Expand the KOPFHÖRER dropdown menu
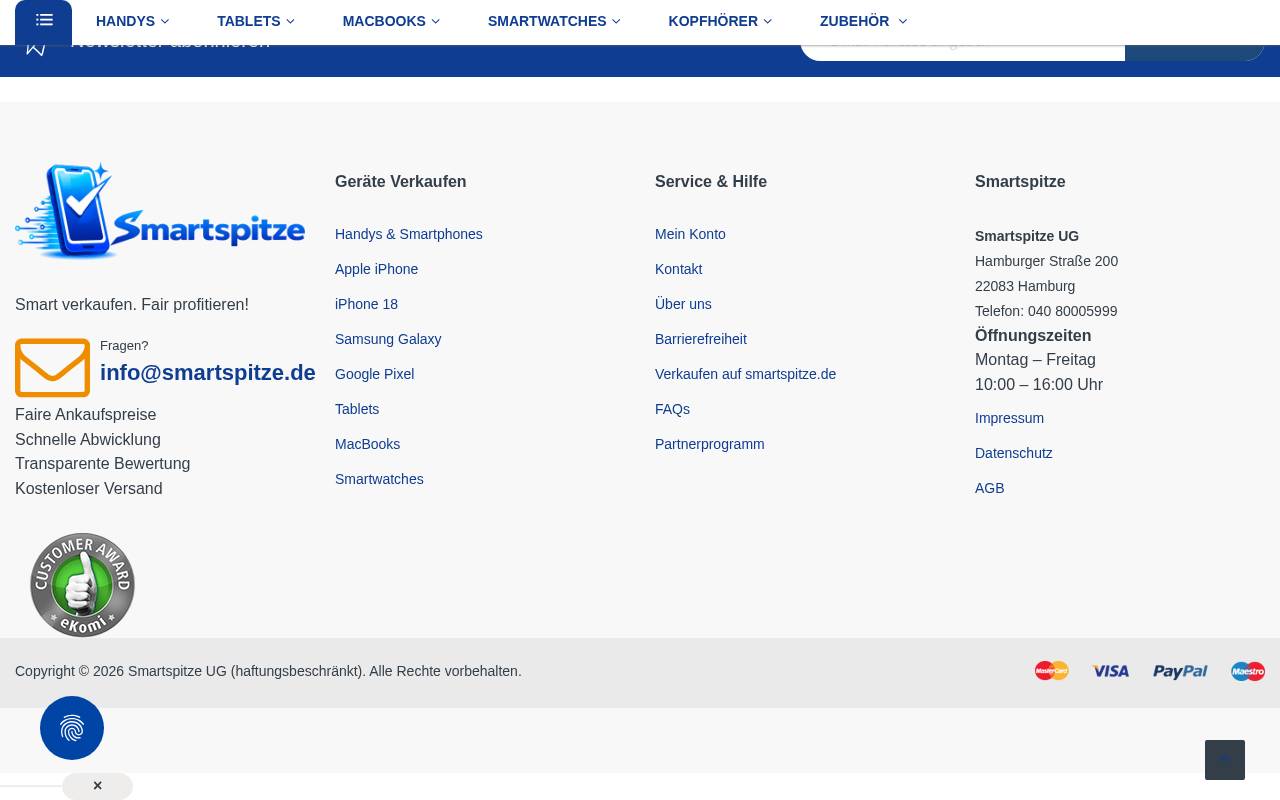The height and width of the screenshot is (800, 1280). pos(720,21)
